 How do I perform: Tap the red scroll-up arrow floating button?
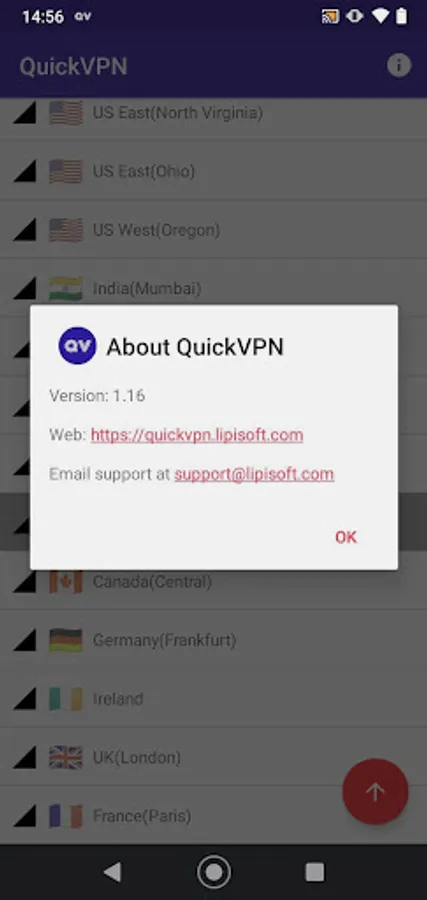(x=375, y=792)
